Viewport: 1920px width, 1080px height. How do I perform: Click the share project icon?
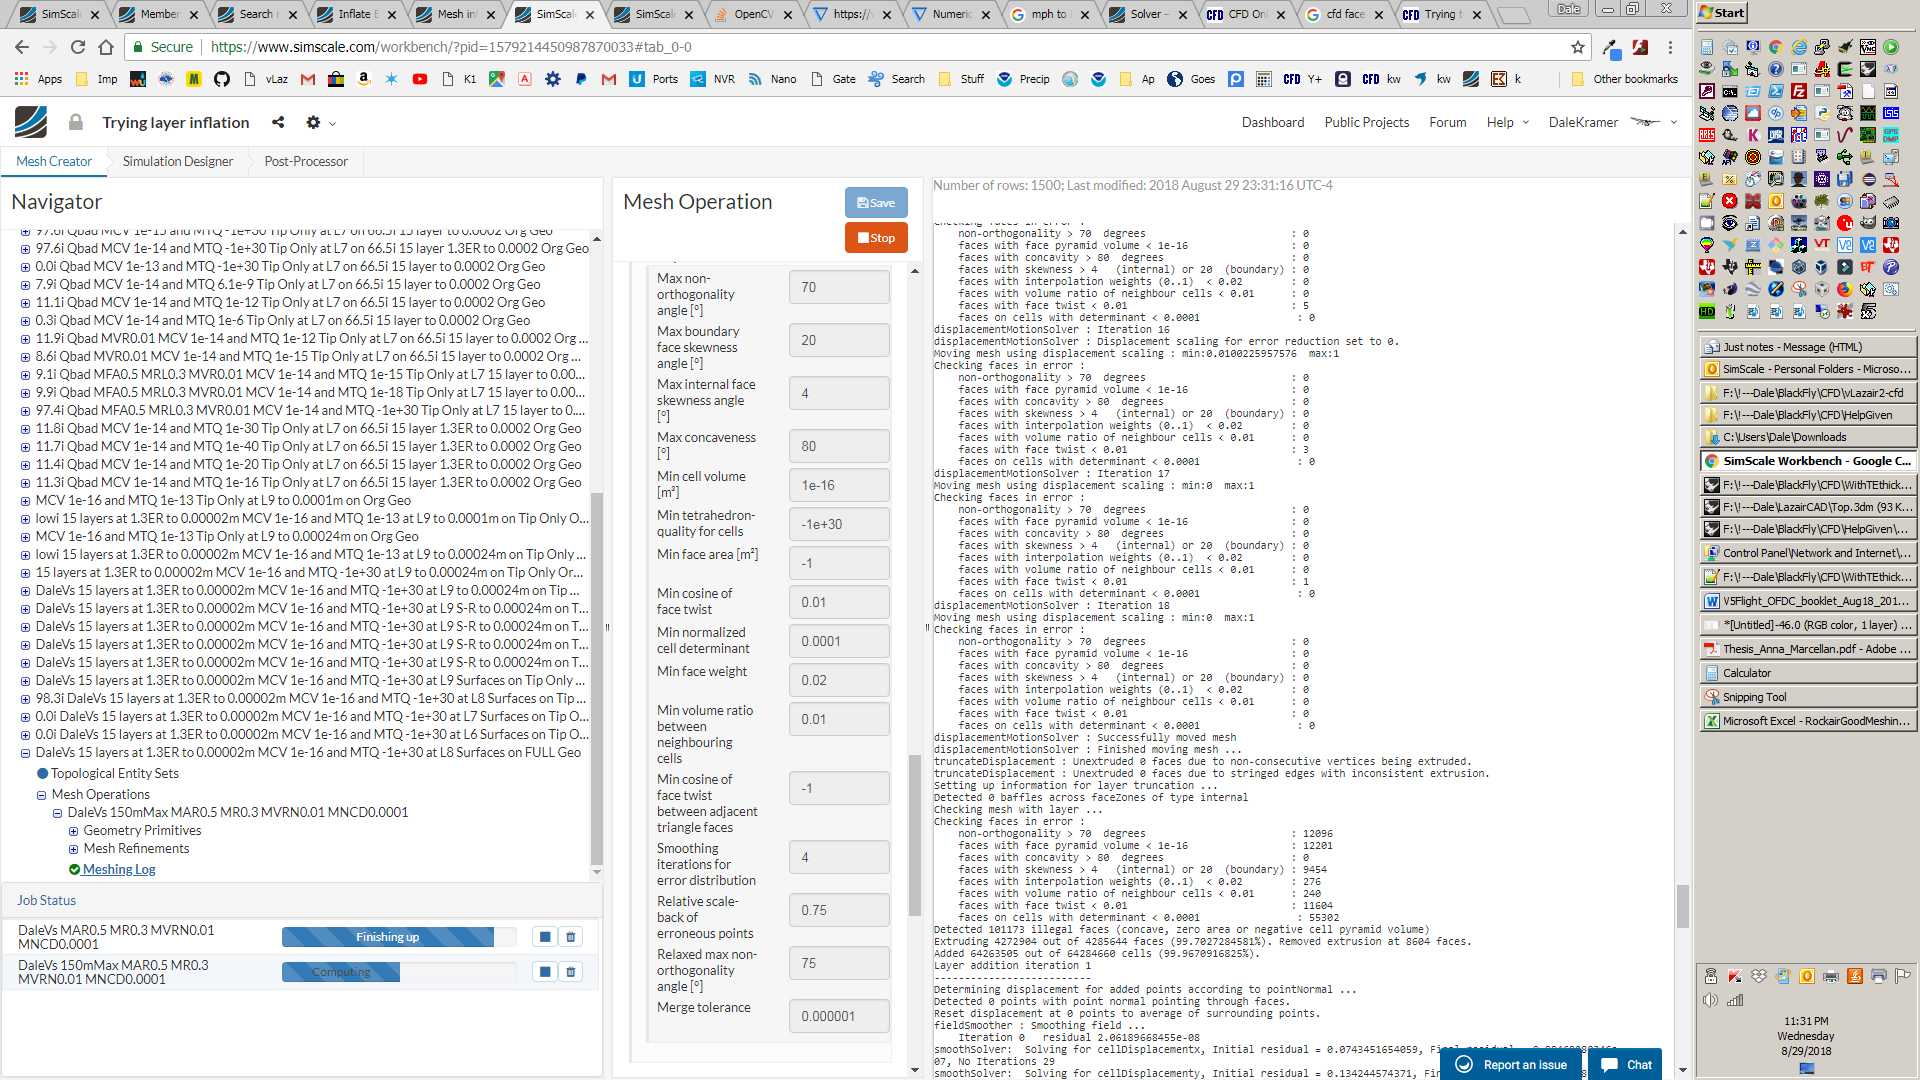[278, 122]
